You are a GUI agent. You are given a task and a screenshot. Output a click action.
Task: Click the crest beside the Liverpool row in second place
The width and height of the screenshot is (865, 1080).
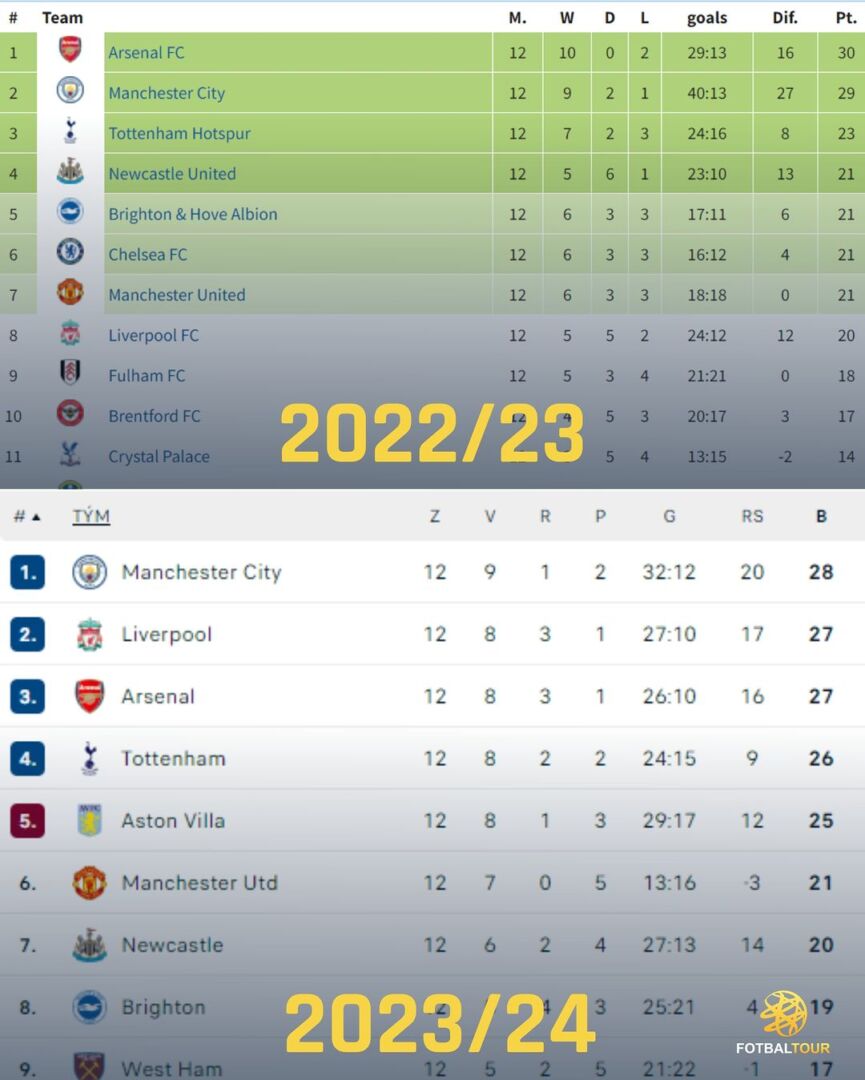[x=90, y=635]
